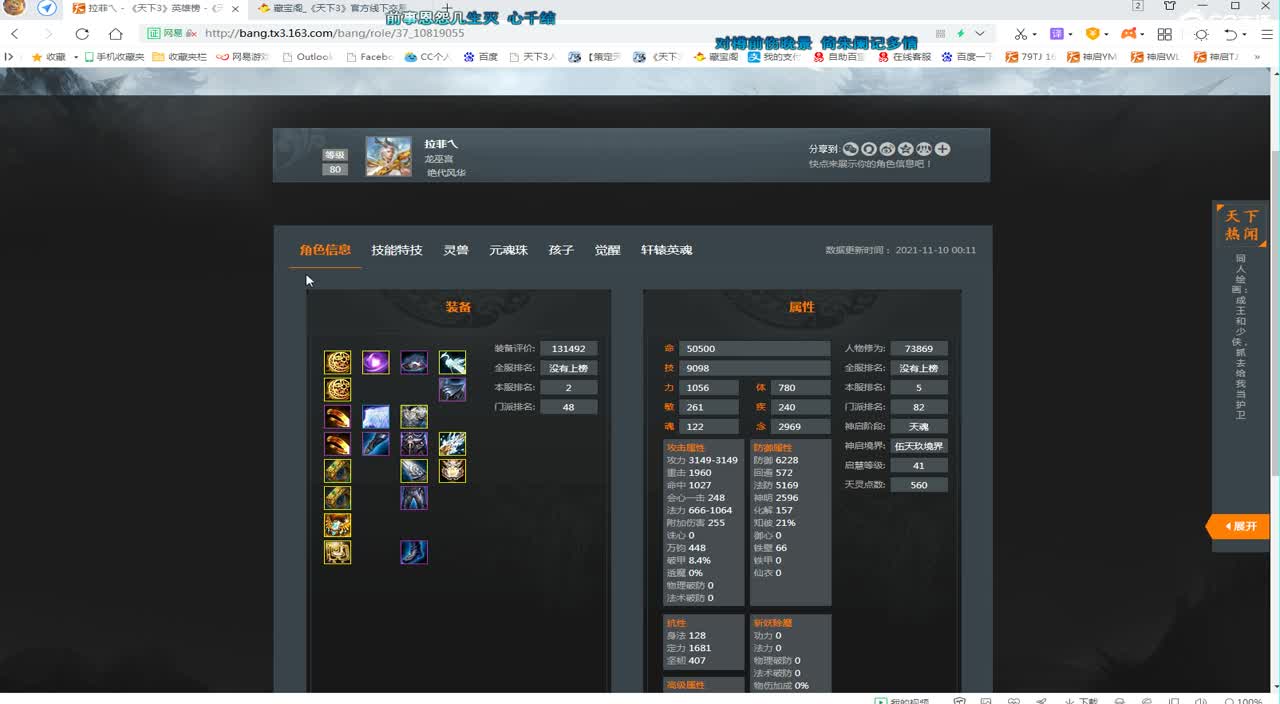This screenshot has width=1280, height=704.
Task: Open the 百度 bookmark
Action: (x=481, y=57)
